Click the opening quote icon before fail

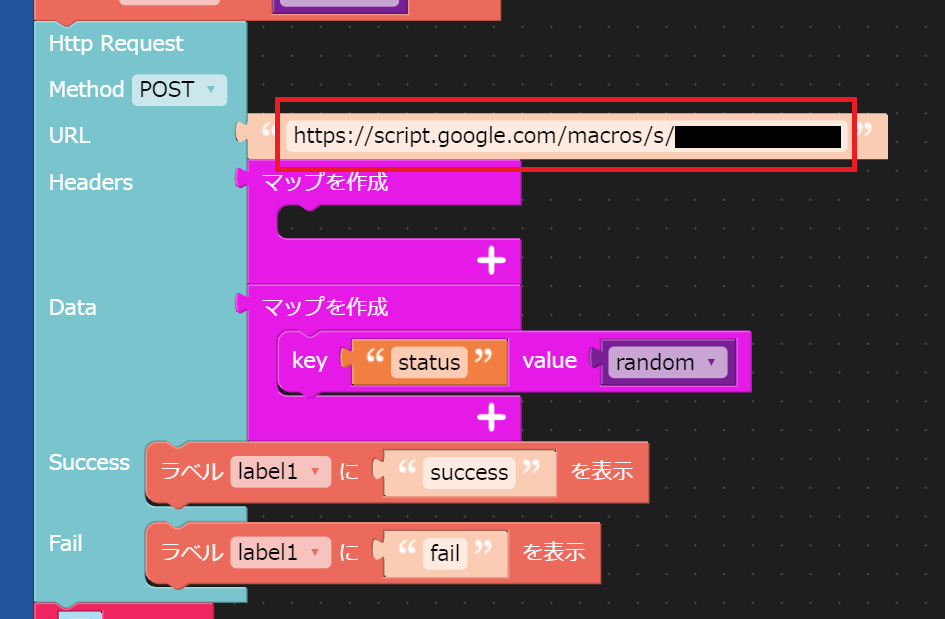(405, 548)
